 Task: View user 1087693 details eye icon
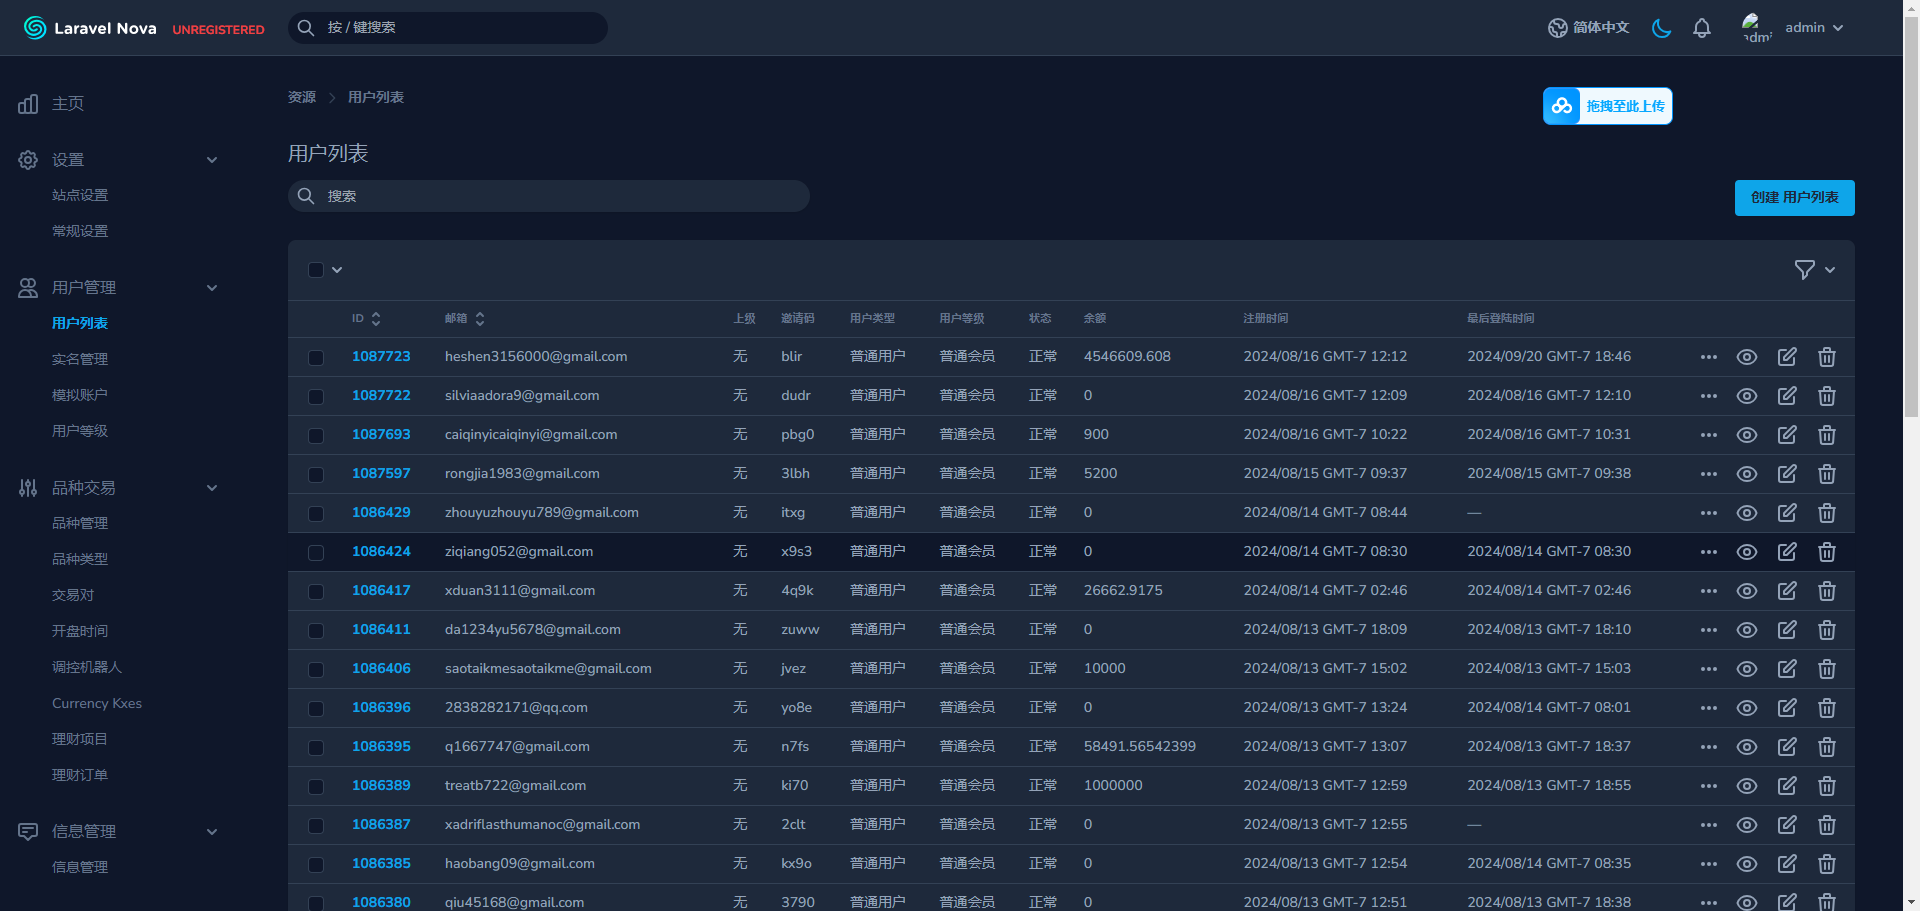click(1746, 435)
